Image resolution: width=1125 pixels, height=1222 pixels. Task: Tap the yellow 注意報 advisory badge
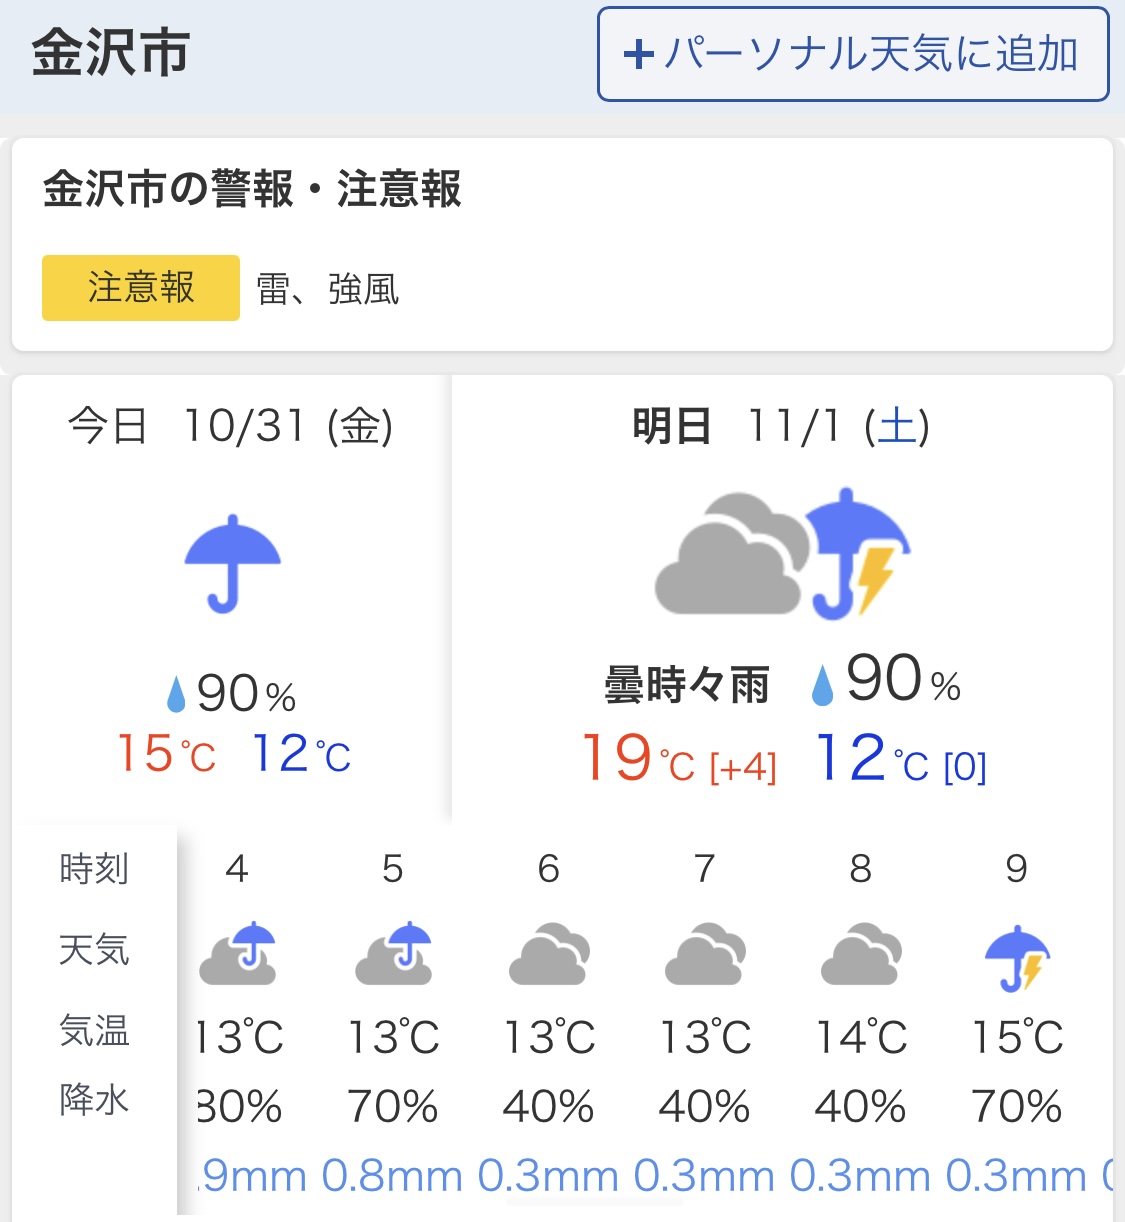pyautogui.click(x=141, y=288)
